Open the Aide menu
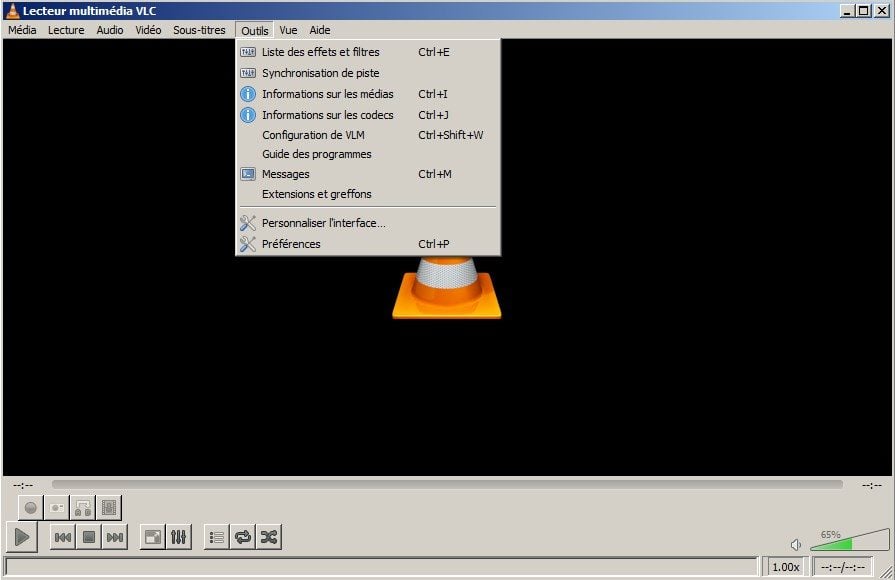This screenshot has height=580, width=895. tap(320, 30)
